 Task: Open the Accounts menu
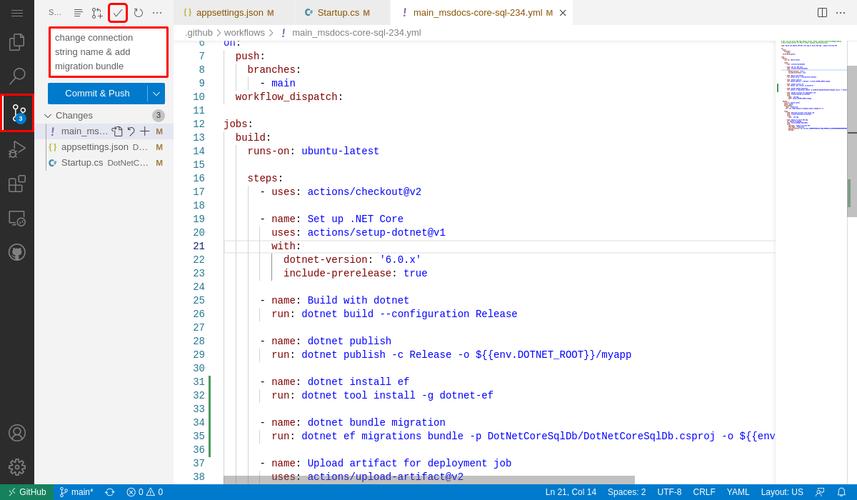point(17,433)
